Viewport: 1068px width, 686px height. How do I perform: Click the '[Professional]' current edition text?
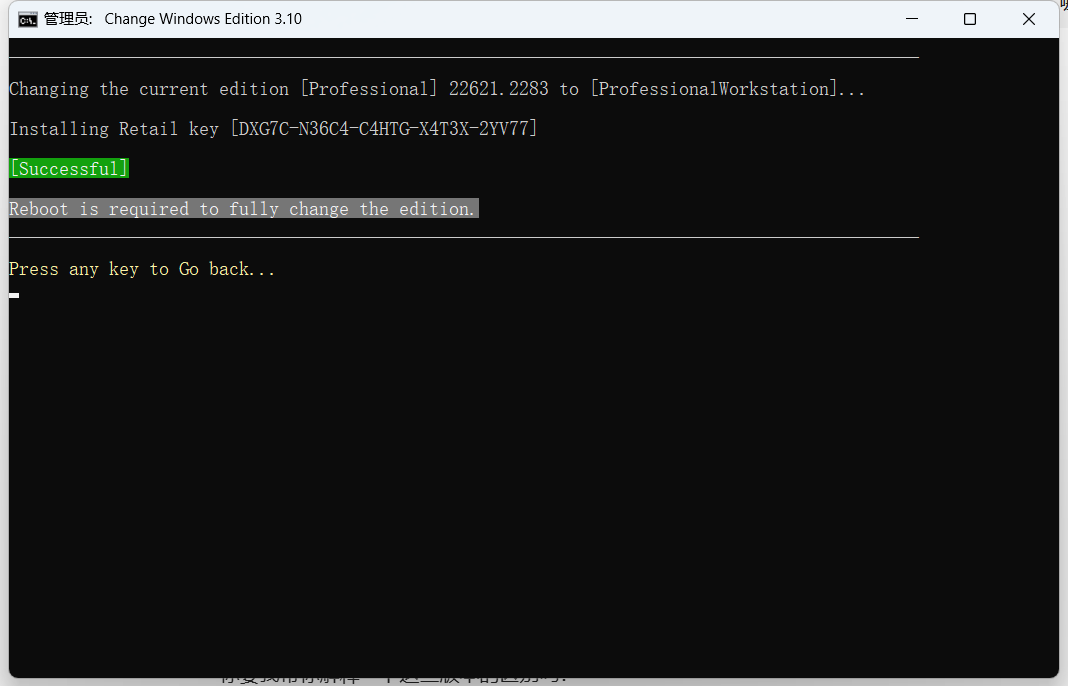[368, 89]
